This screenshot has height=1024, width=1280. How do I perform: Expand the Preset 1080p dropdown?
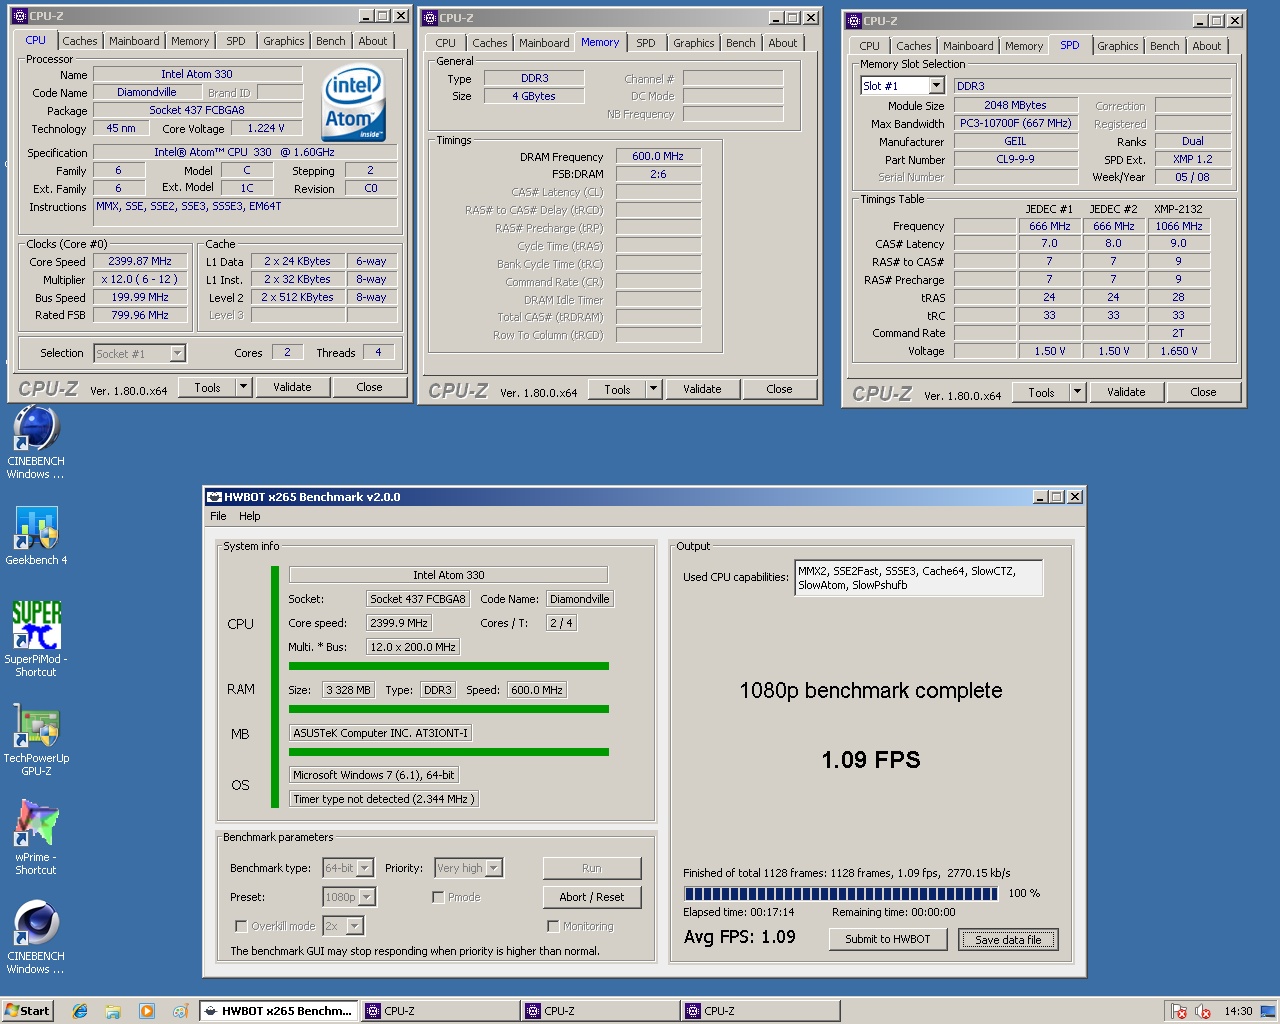pos(367,897)
